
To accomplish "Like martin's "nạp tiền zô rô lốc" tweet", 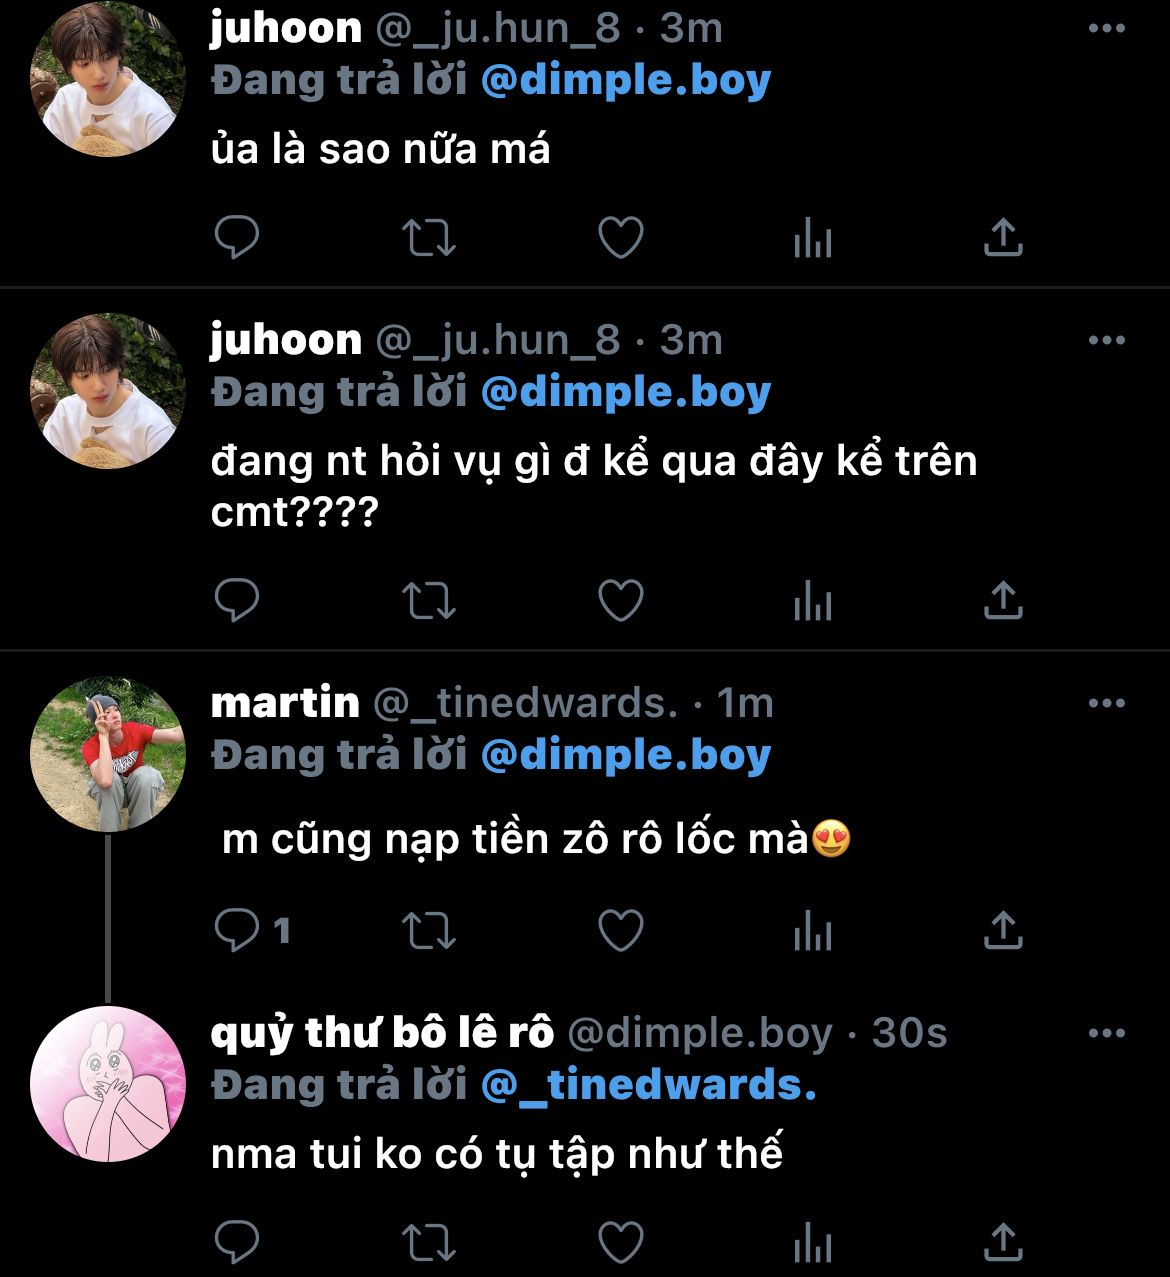I will pyautogui.click(x=620, y=931).
